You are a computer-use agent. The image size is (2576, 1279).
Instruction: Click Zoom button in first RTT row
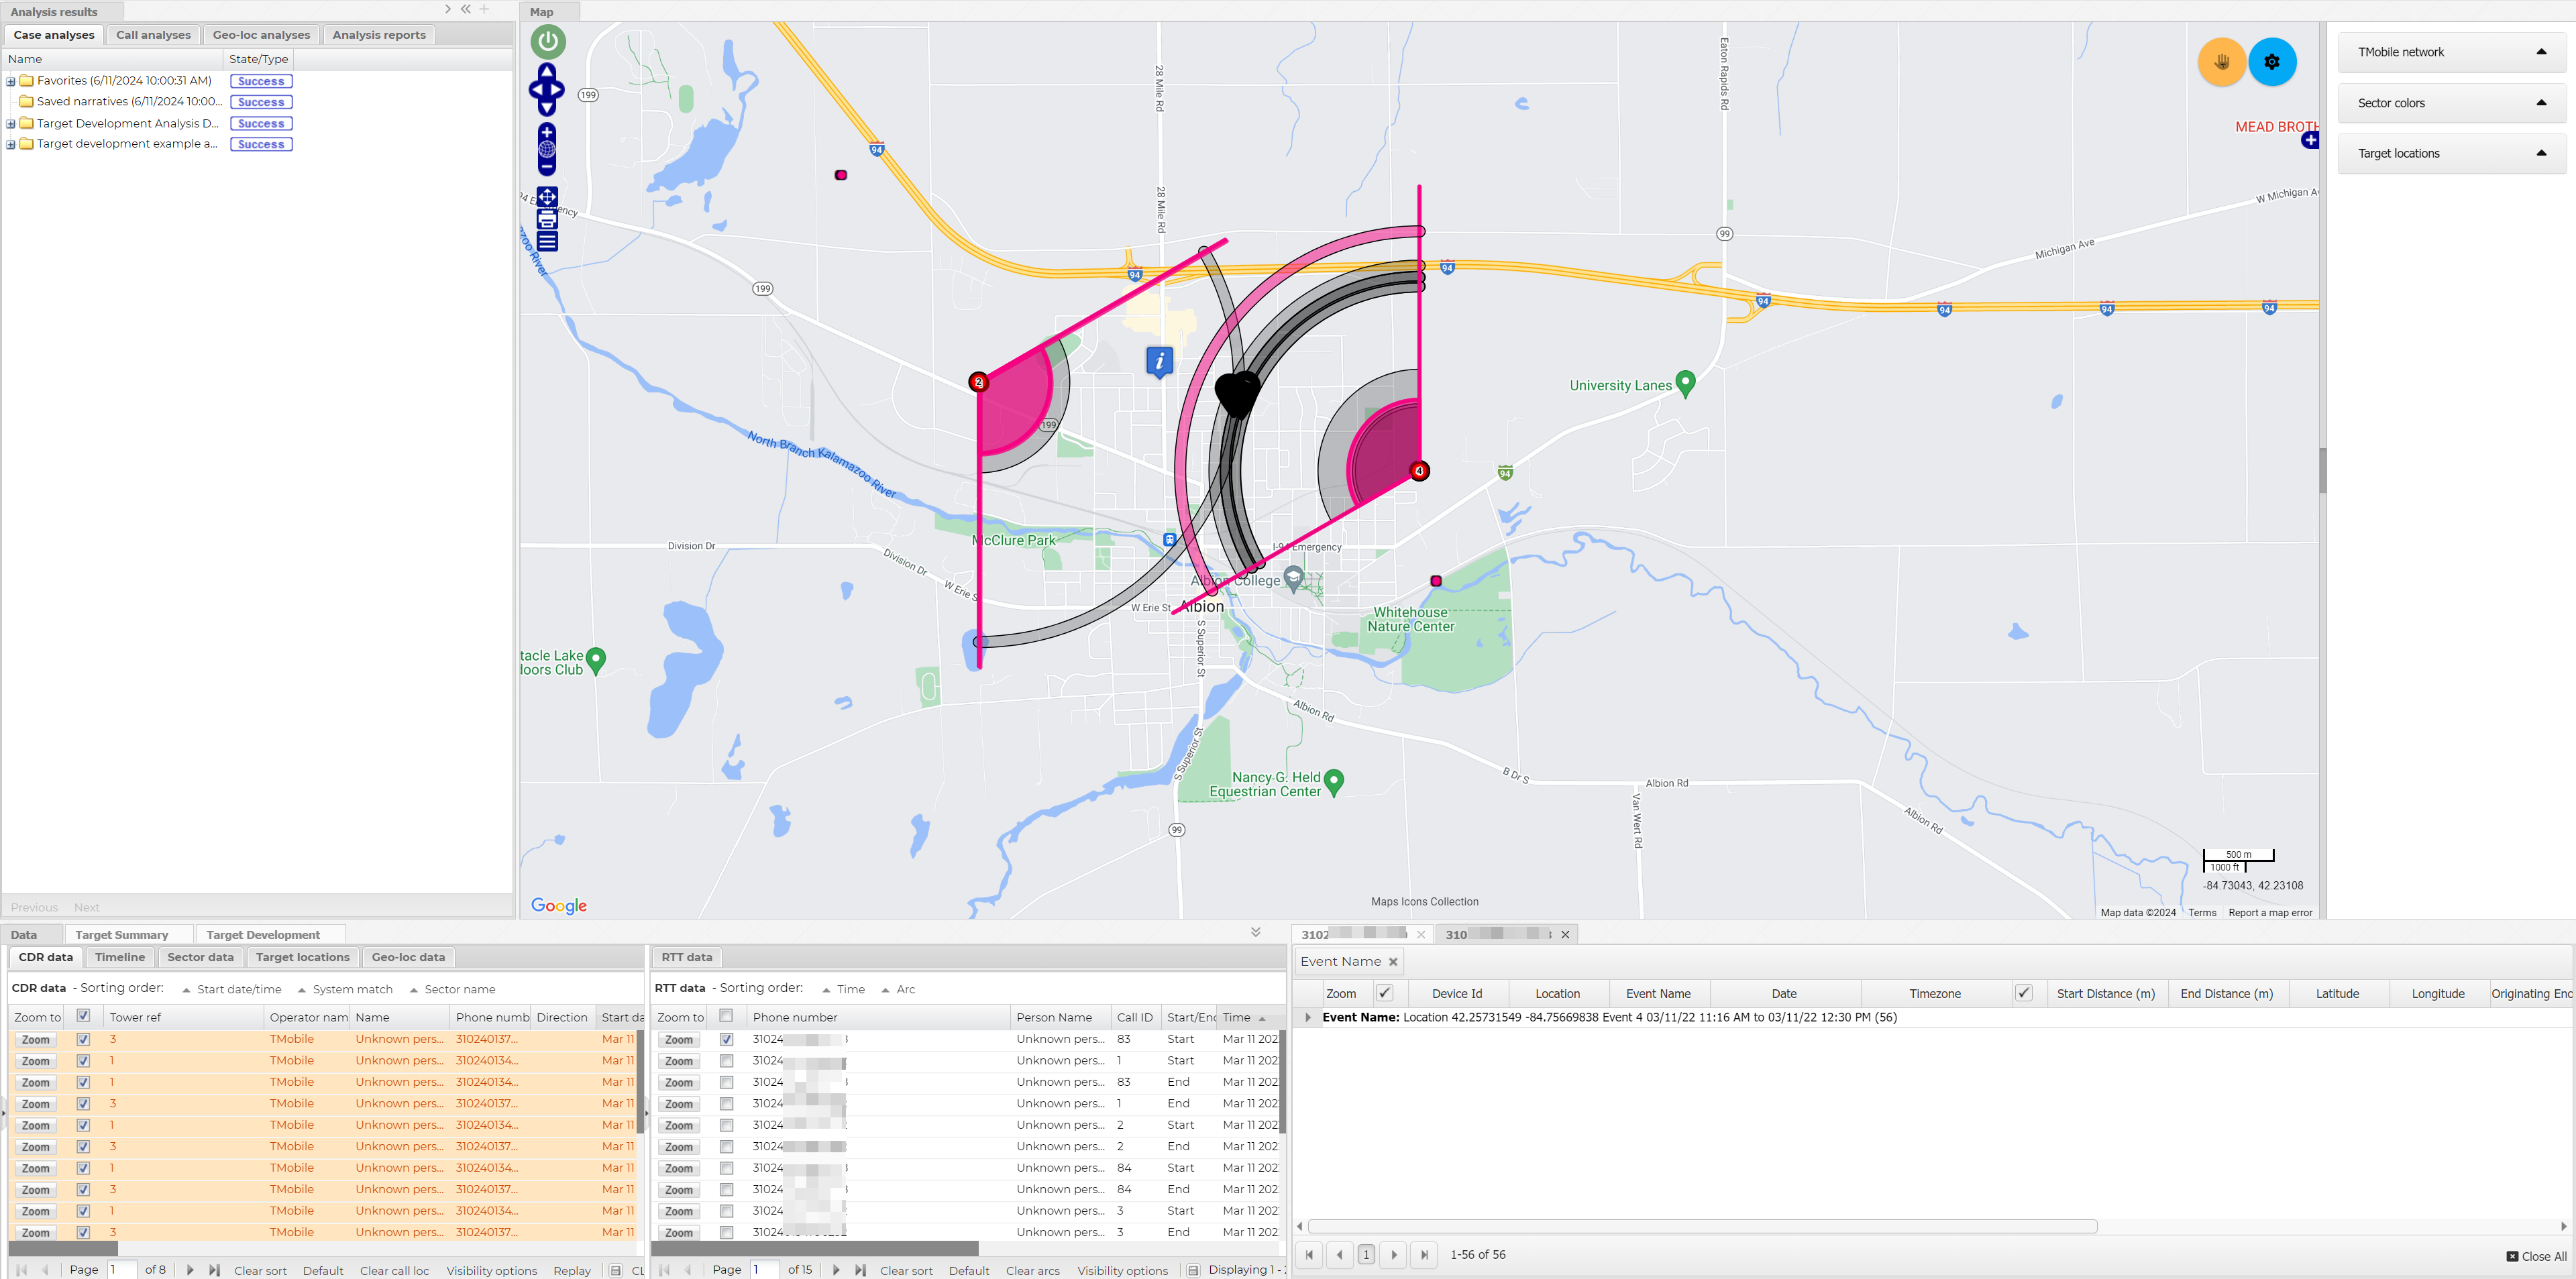click(x=679, y=1040)
